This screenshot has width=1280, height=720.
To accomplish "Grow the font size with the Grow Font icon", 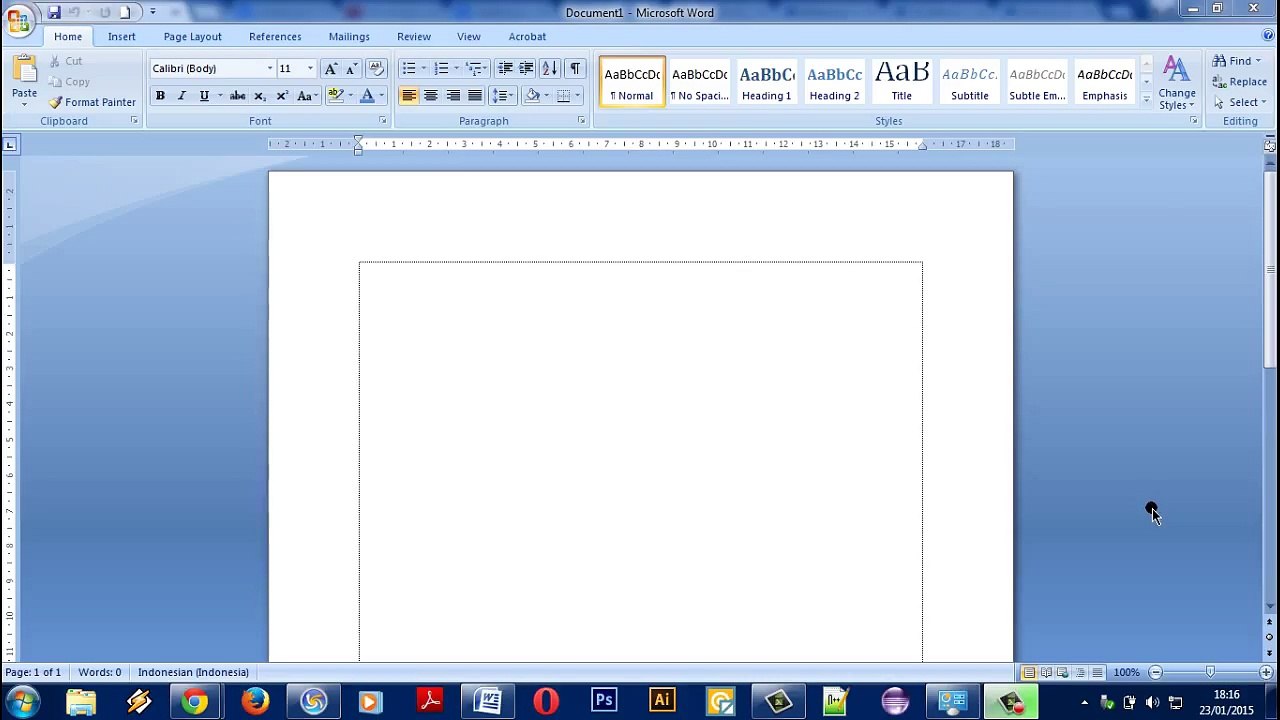I will [x=331, y=68].
